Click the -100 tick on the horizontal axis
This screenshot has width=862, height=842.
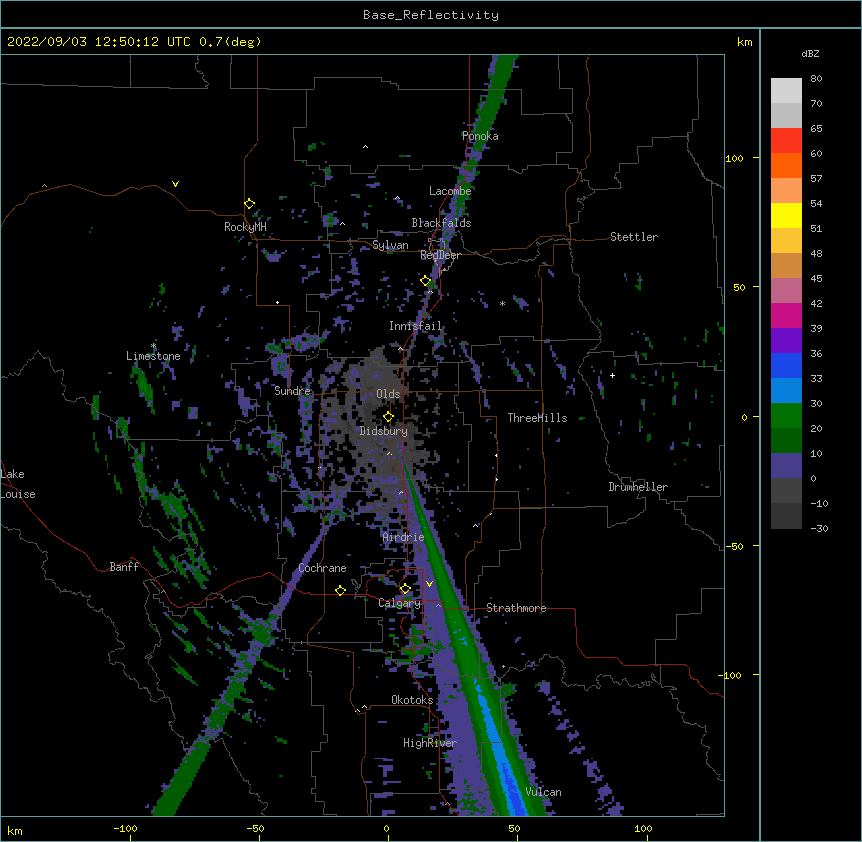[x=125, y=828]
